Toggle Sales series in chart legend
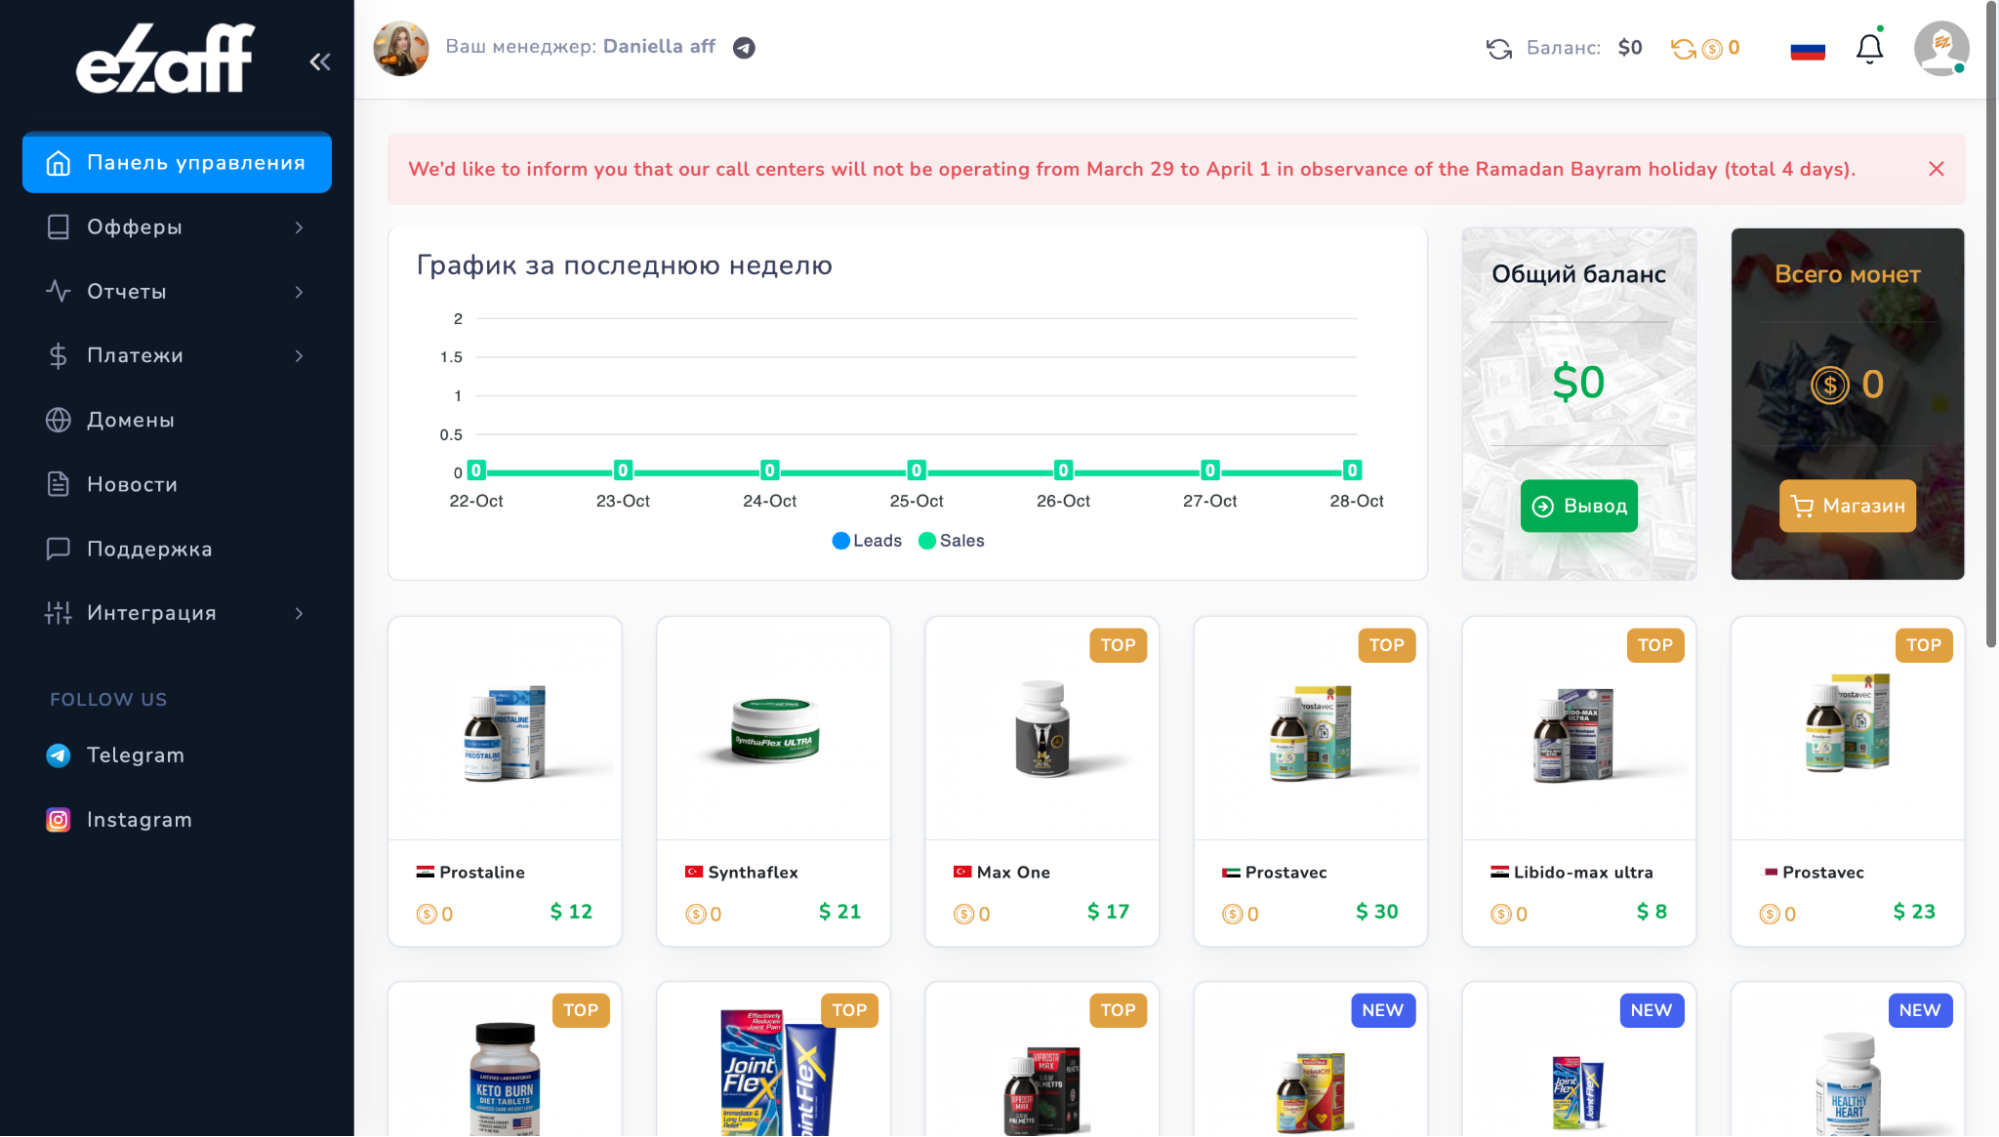1999x1137 pixels. [952, 541]
